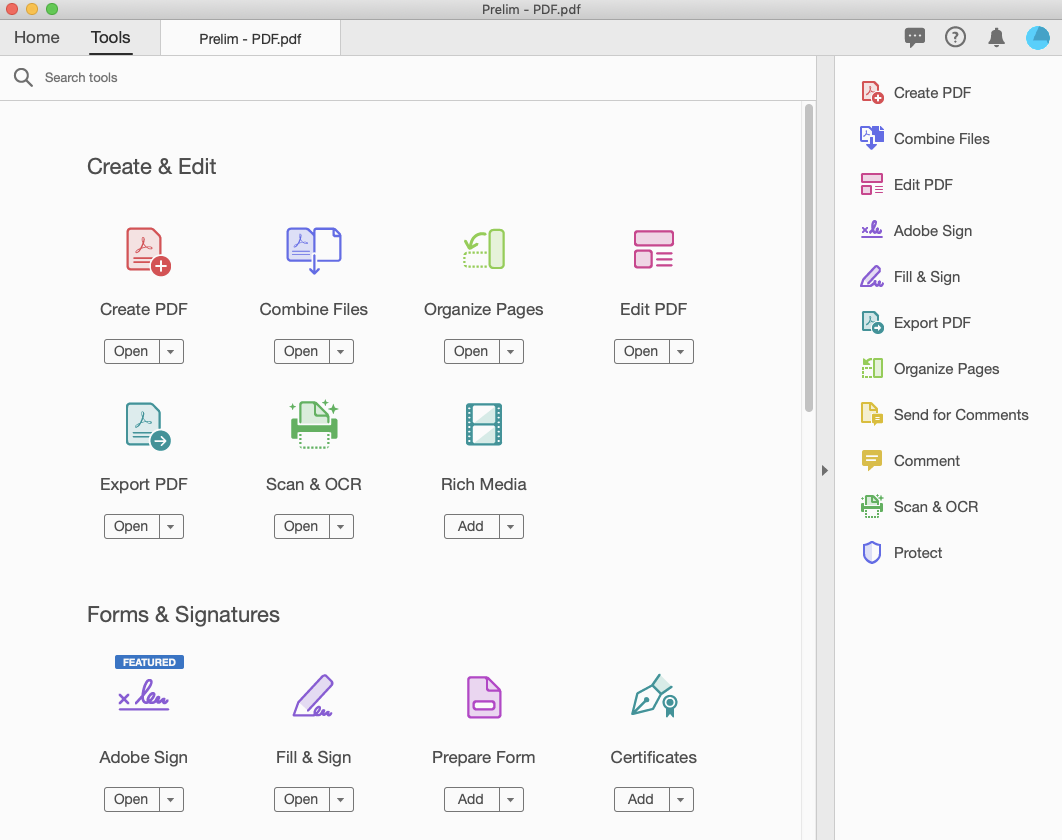Click Open button under Fill & Sign
Screen dimensions: 1062x840
301,799
